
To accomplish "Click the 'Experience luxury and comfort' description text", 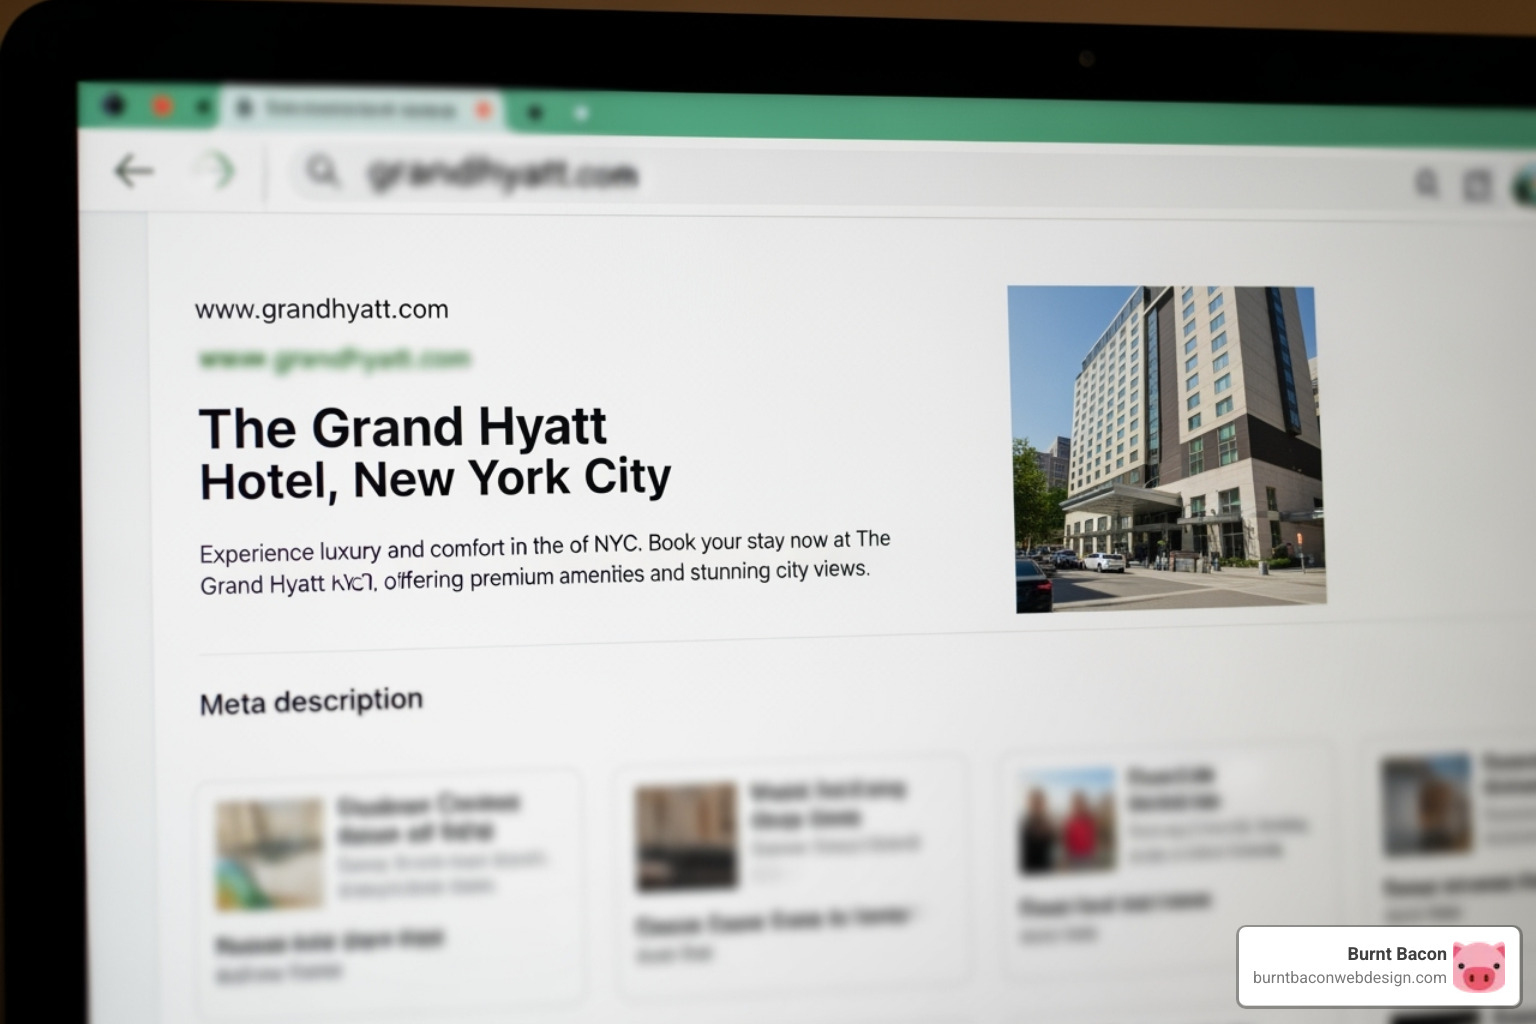I will [x=545, y=563].
